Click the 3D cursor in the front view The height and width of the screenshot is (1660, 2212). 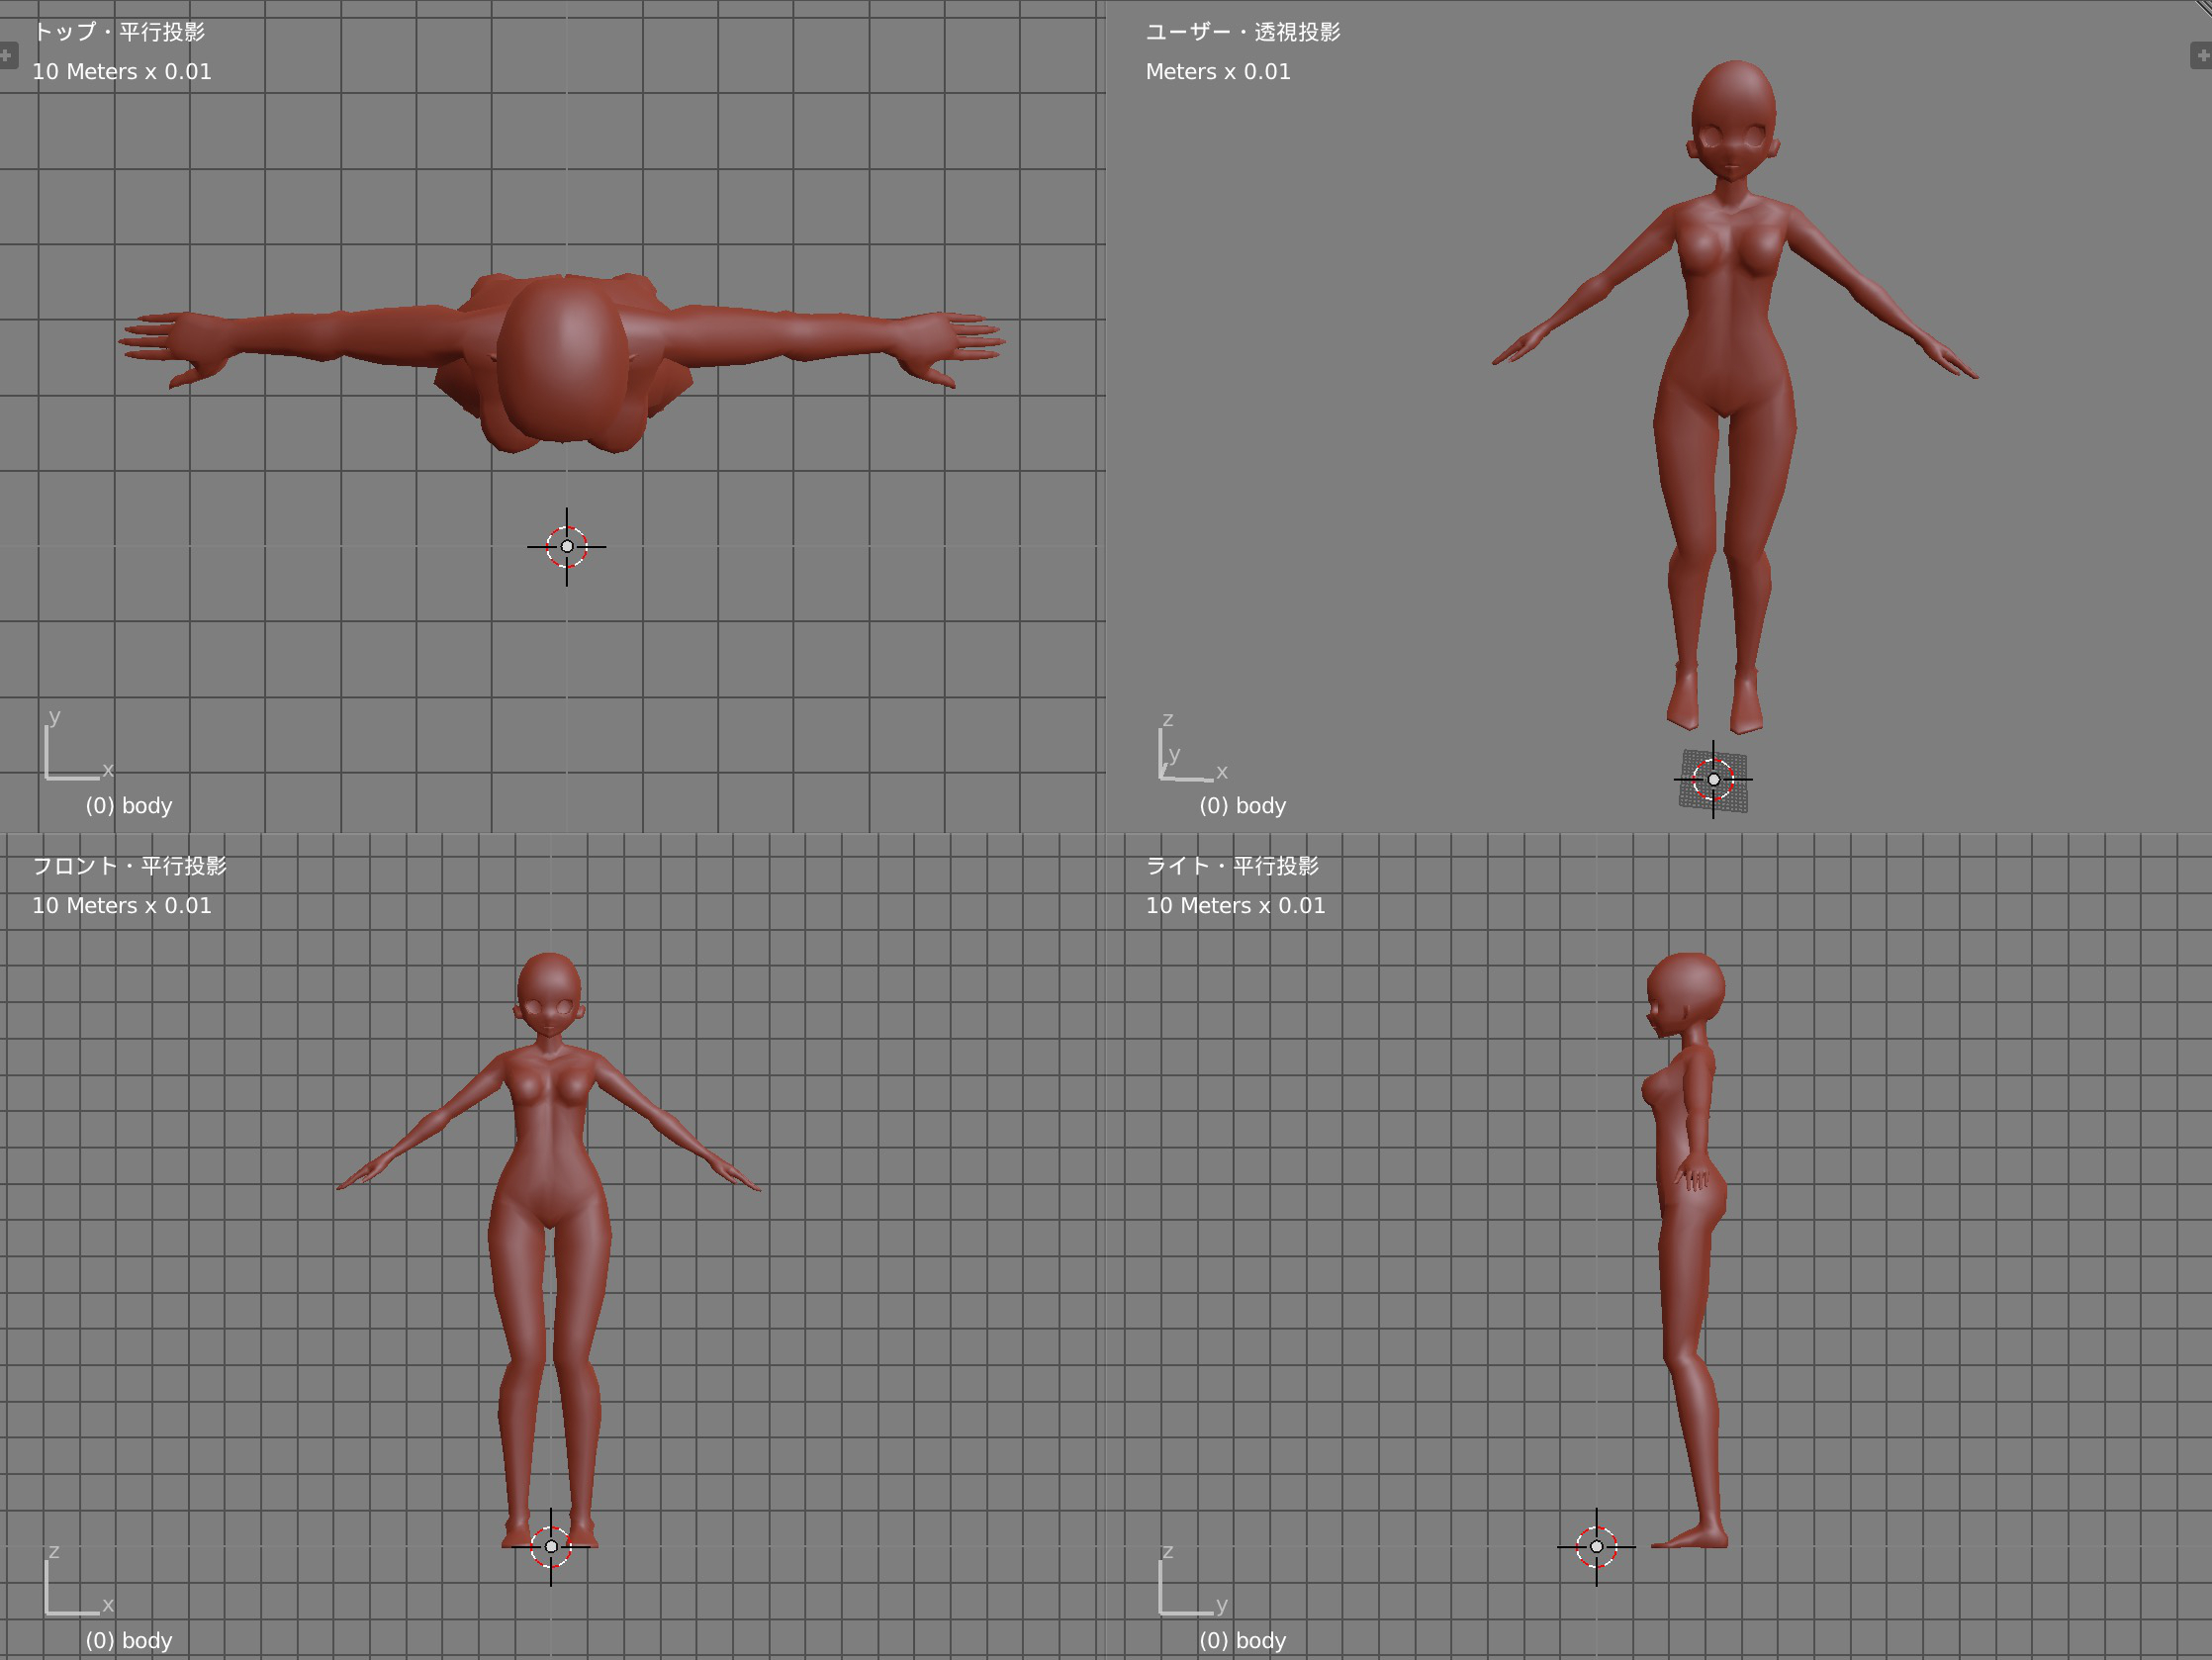[x=551, y=1546]
